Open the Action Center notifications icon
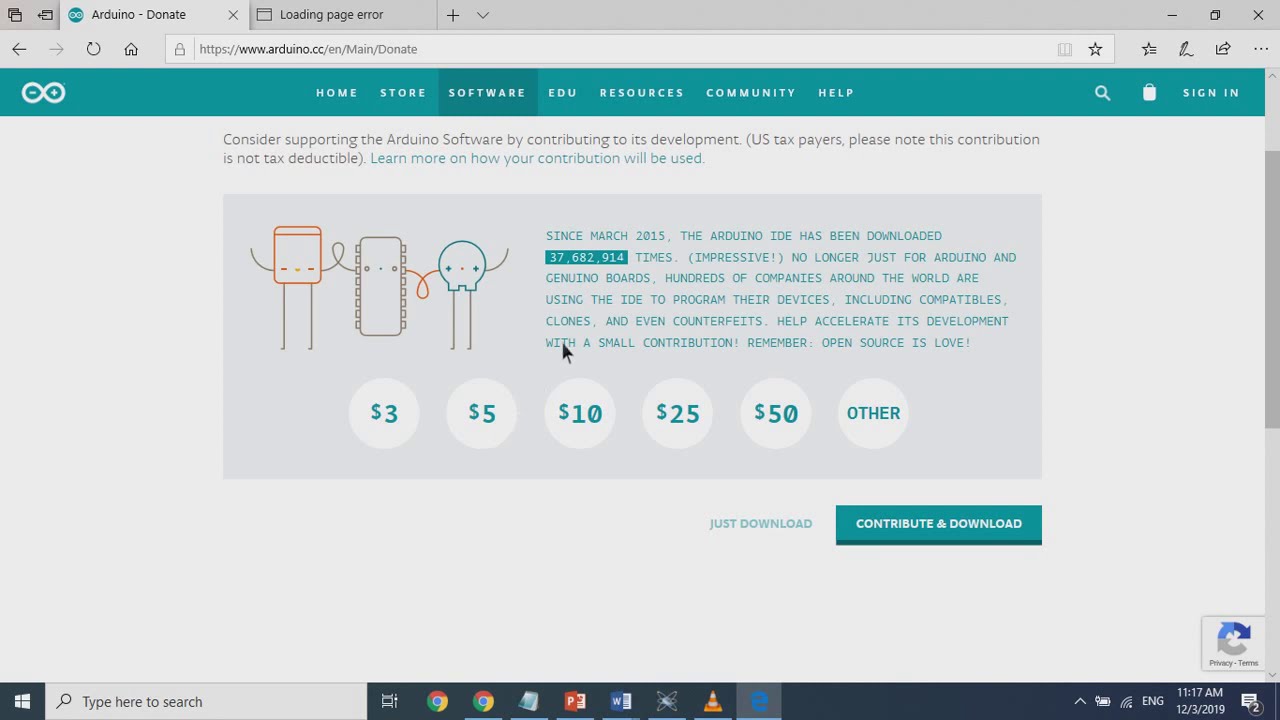The image size is (1280, 720). 1250,701
